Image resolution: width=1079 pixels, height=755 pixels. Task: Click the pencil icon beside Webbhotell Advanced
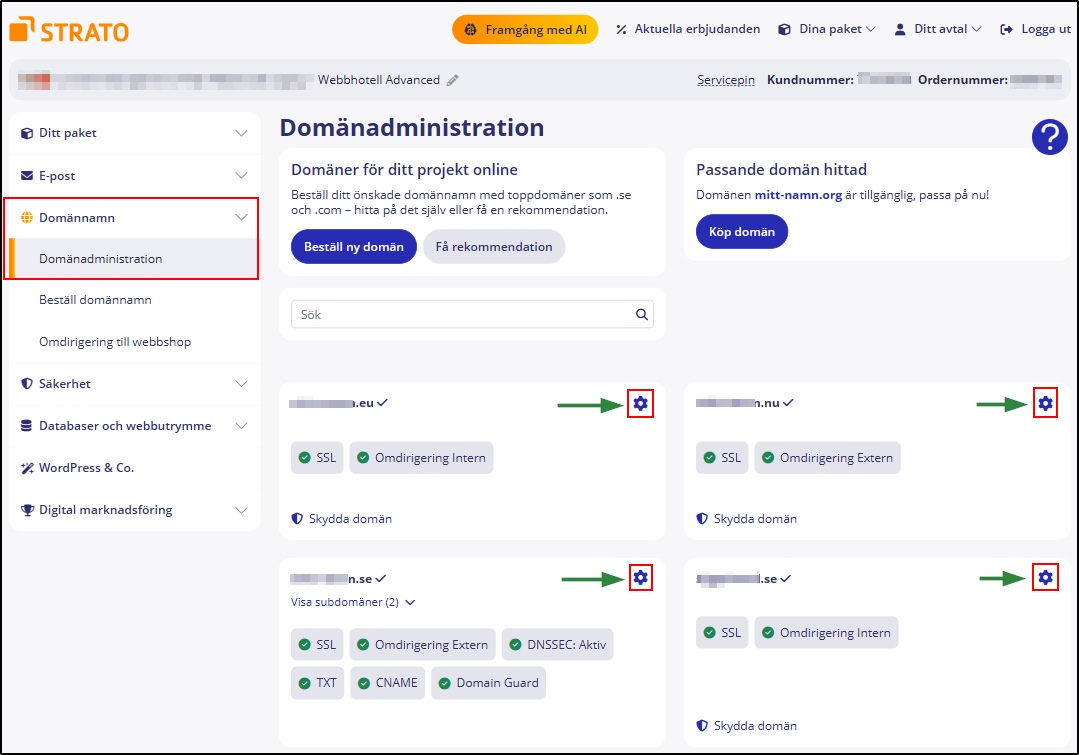(453, 80)
